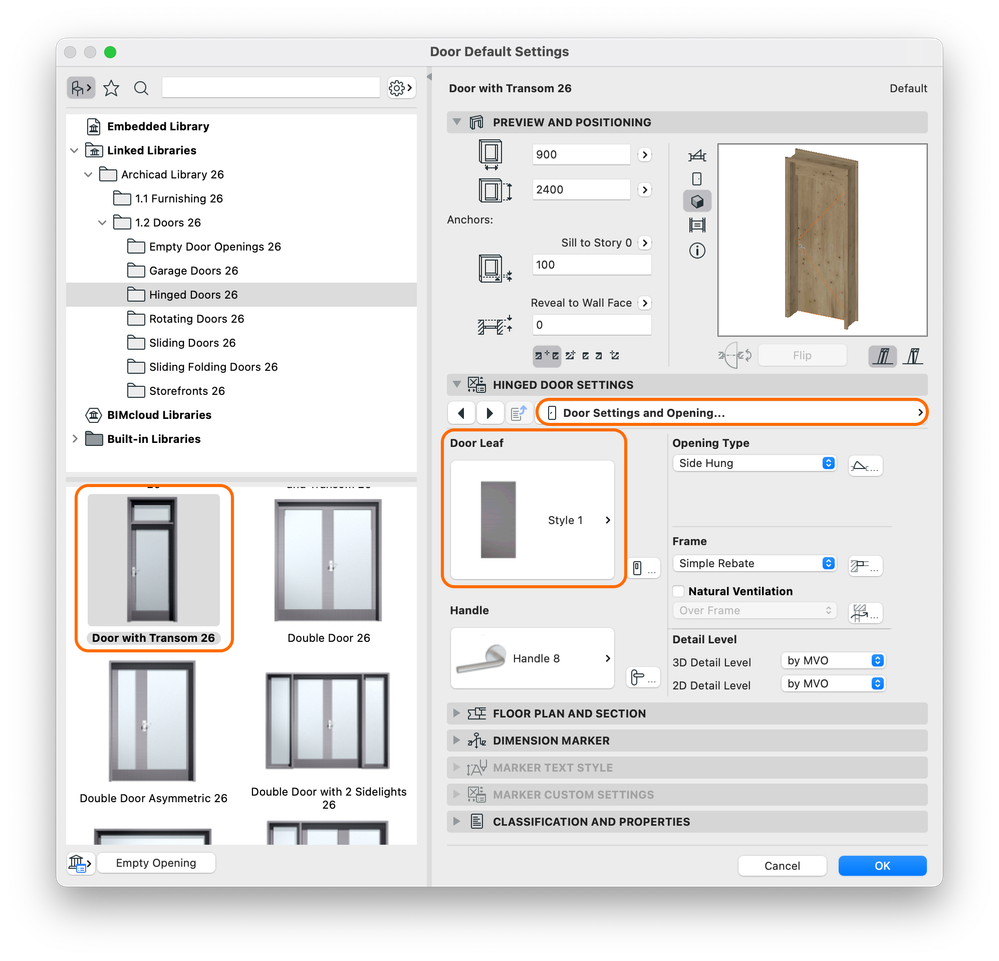Open the Side Hung opening type dropdown

coord(754,463)
